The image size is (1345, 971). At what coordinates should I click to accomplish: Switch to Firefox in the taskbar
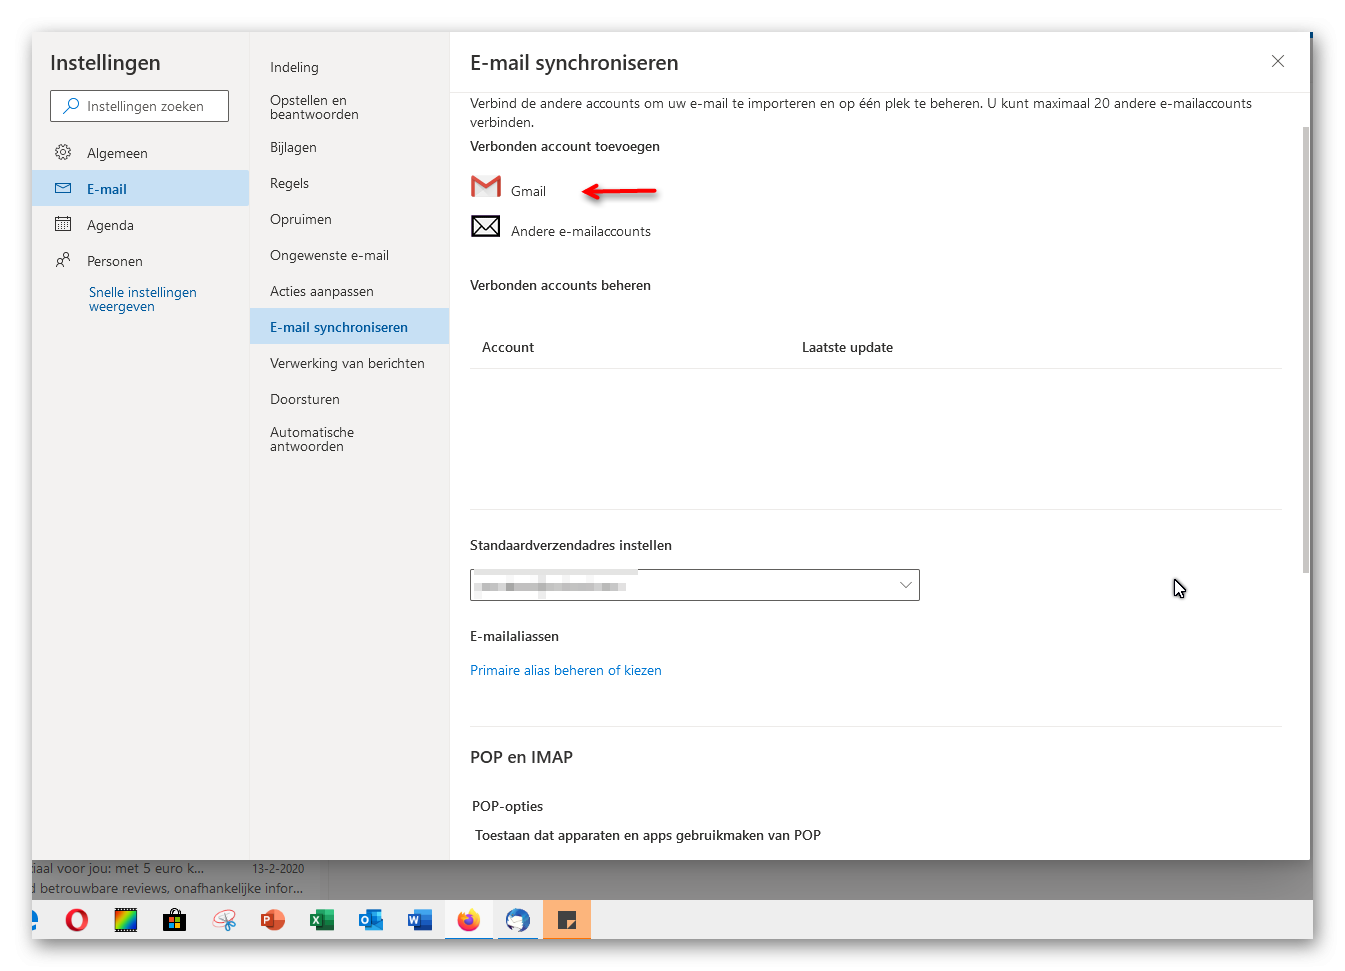(468, 920)
